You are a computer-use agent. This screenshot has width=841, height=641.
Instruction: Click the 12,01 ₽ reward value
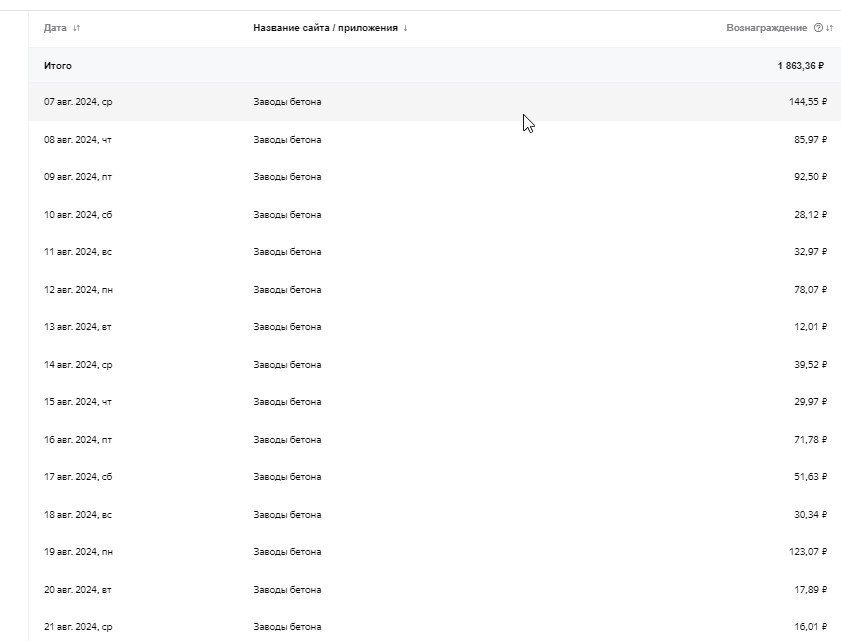tap(810, 327)
